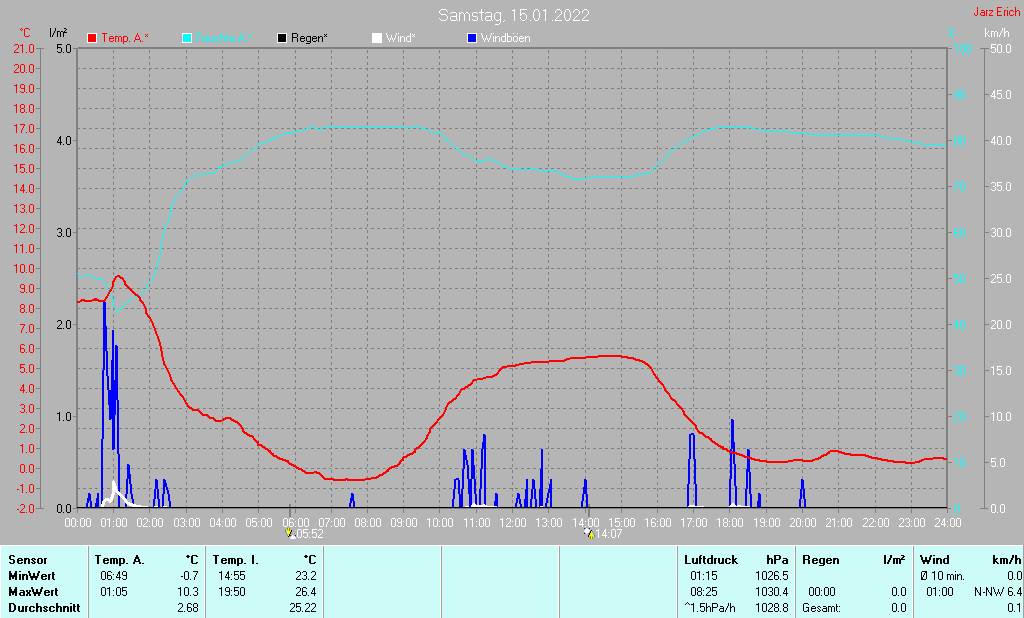
Task: Click the chart title Samstag, 15.01.2022
Action: 513,15
